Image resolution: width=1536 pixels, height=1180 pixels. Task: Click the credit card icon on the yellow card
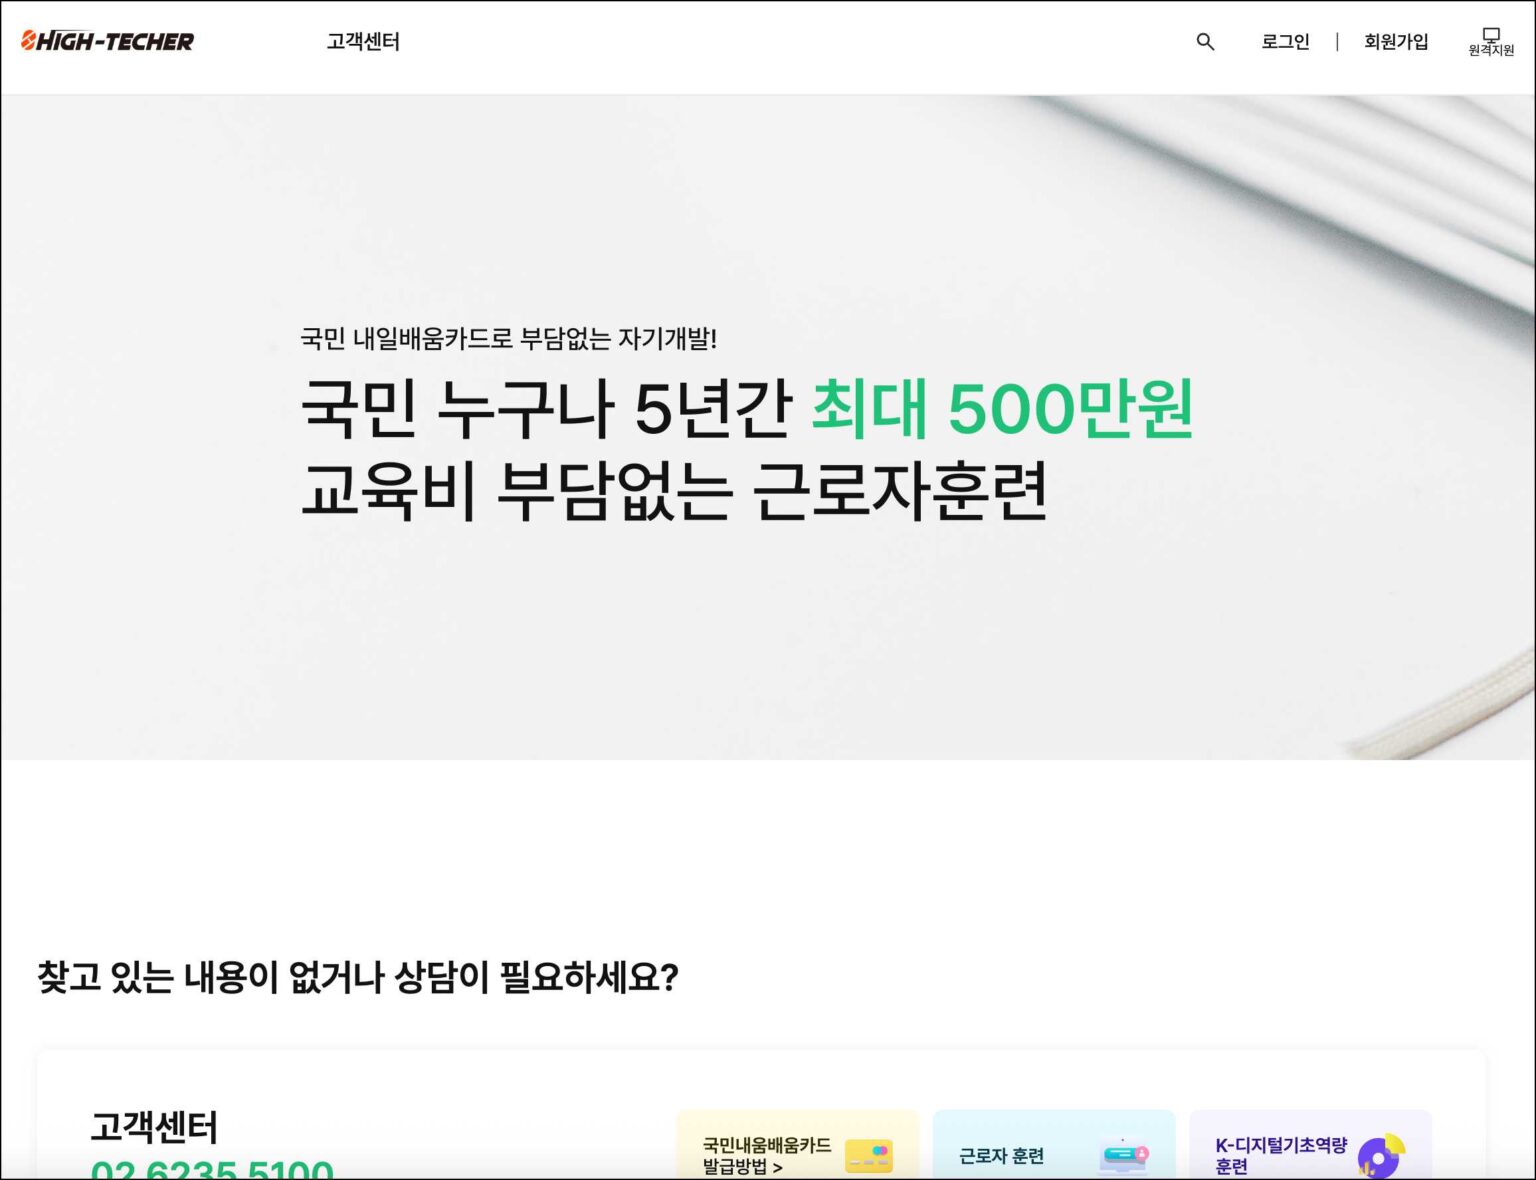[870, 1155]
